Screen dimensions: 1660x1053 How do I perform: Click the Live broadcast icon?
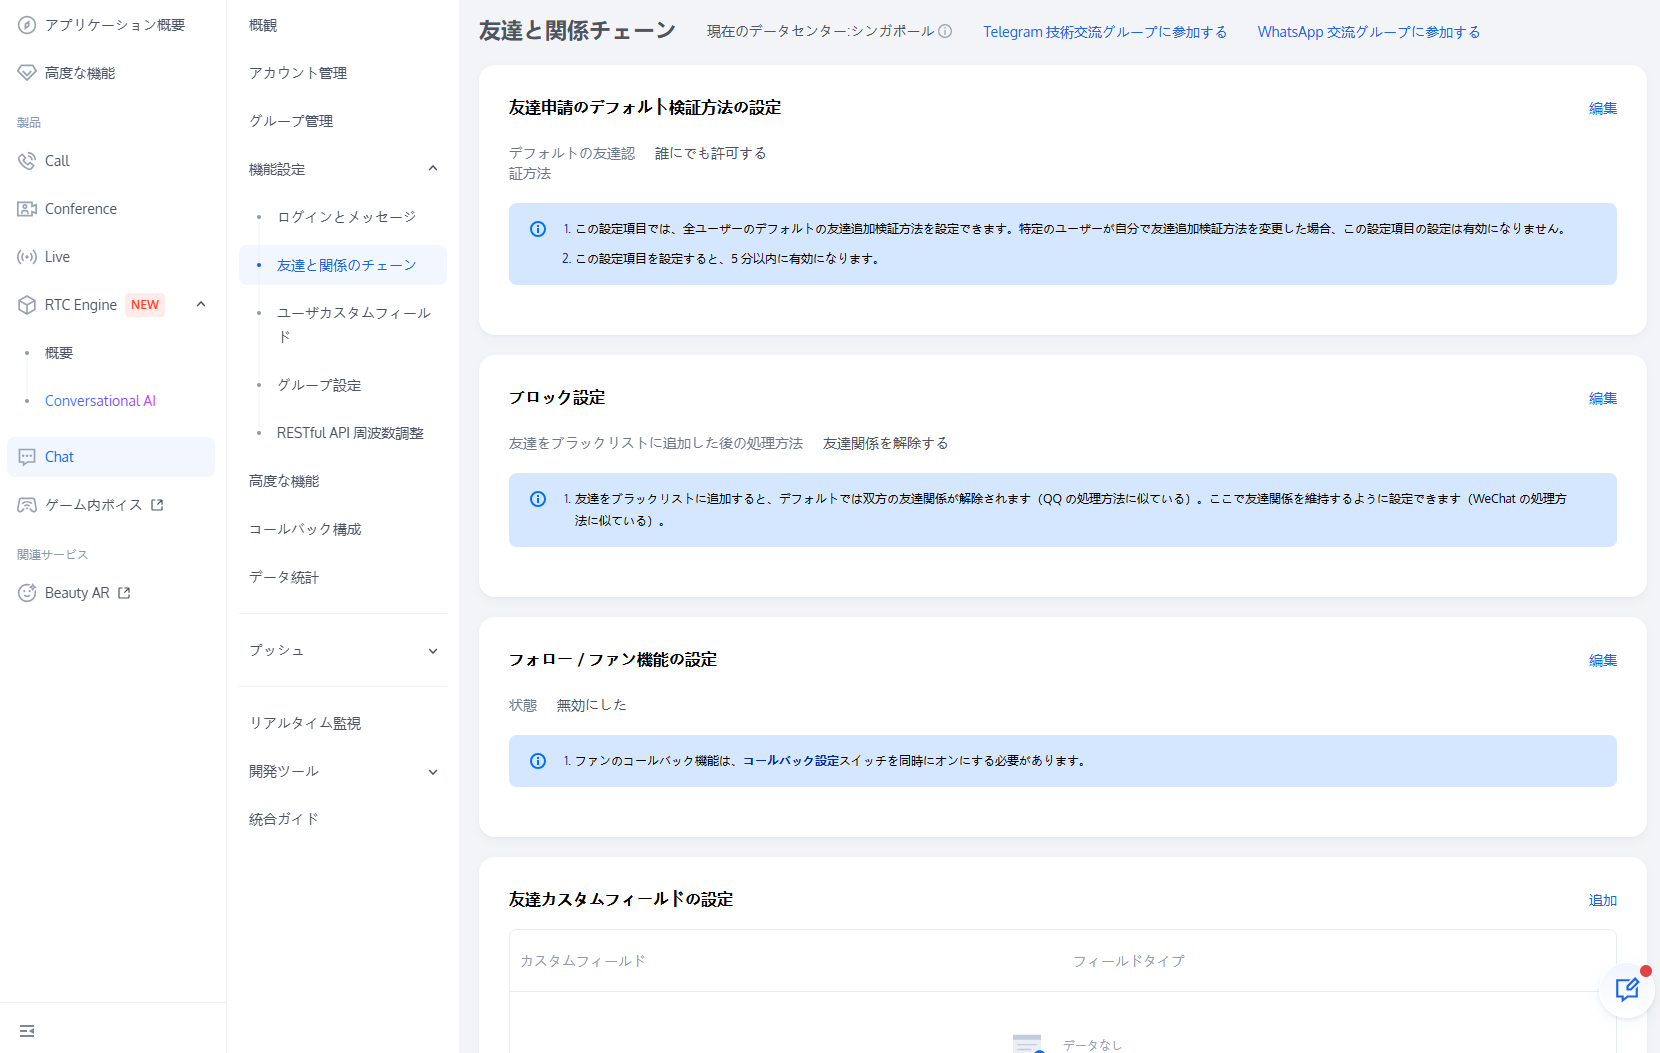tap(27, 257)
